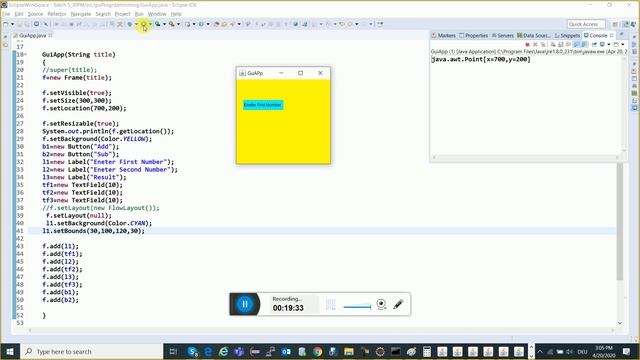Click the Debug bug toolbar icon
Screen dimensions: 640x360
click(130, 24)
